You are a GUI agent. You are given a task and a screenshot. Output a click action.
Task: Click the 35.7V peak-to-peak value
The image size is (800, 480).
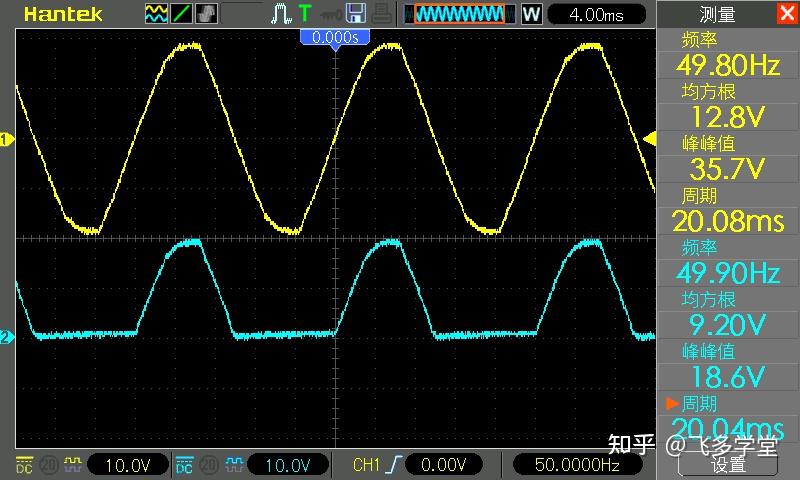(728, 169)
